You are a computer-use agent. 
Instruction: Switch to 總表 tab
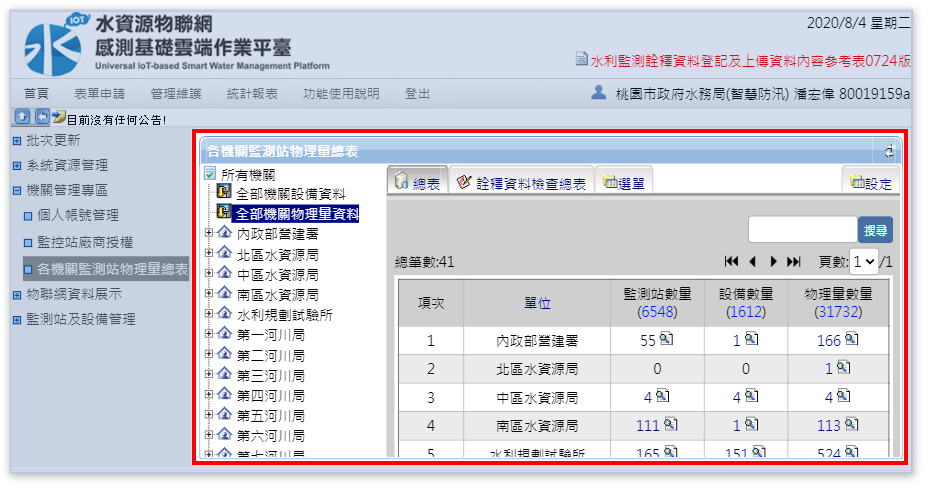pyautogui.click(x=417, y=181)
